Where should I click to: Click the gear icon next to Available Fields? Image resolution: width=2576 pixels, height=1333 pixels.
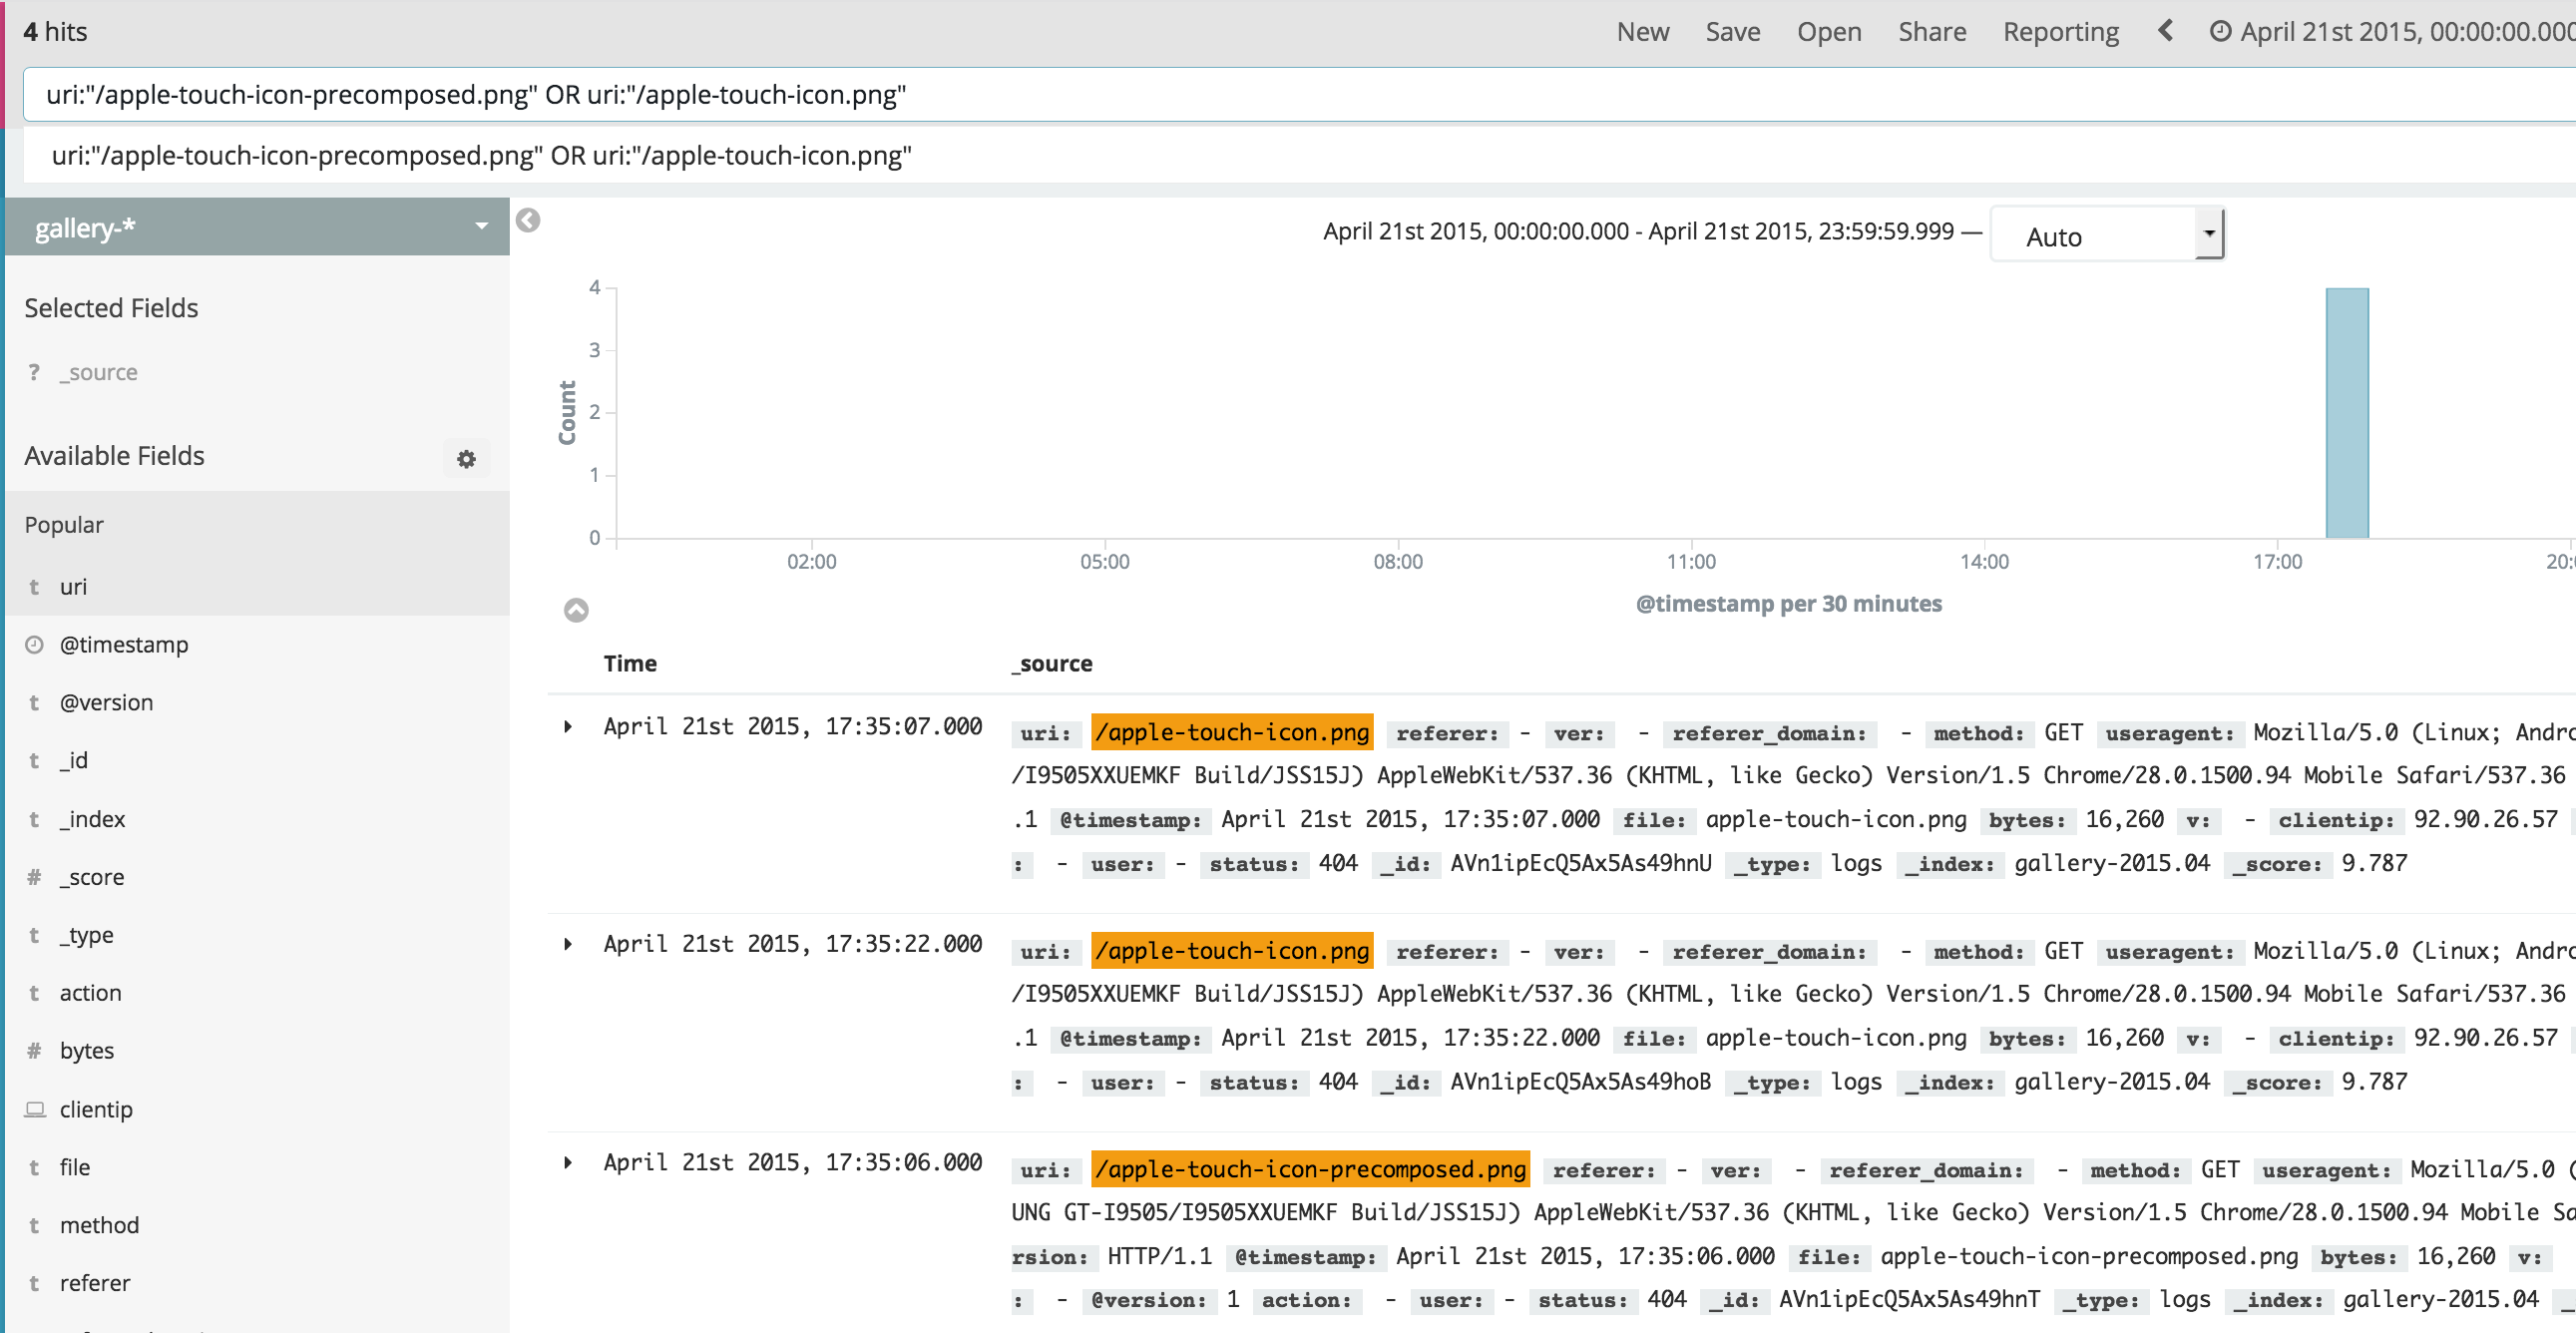coord(466,459)
